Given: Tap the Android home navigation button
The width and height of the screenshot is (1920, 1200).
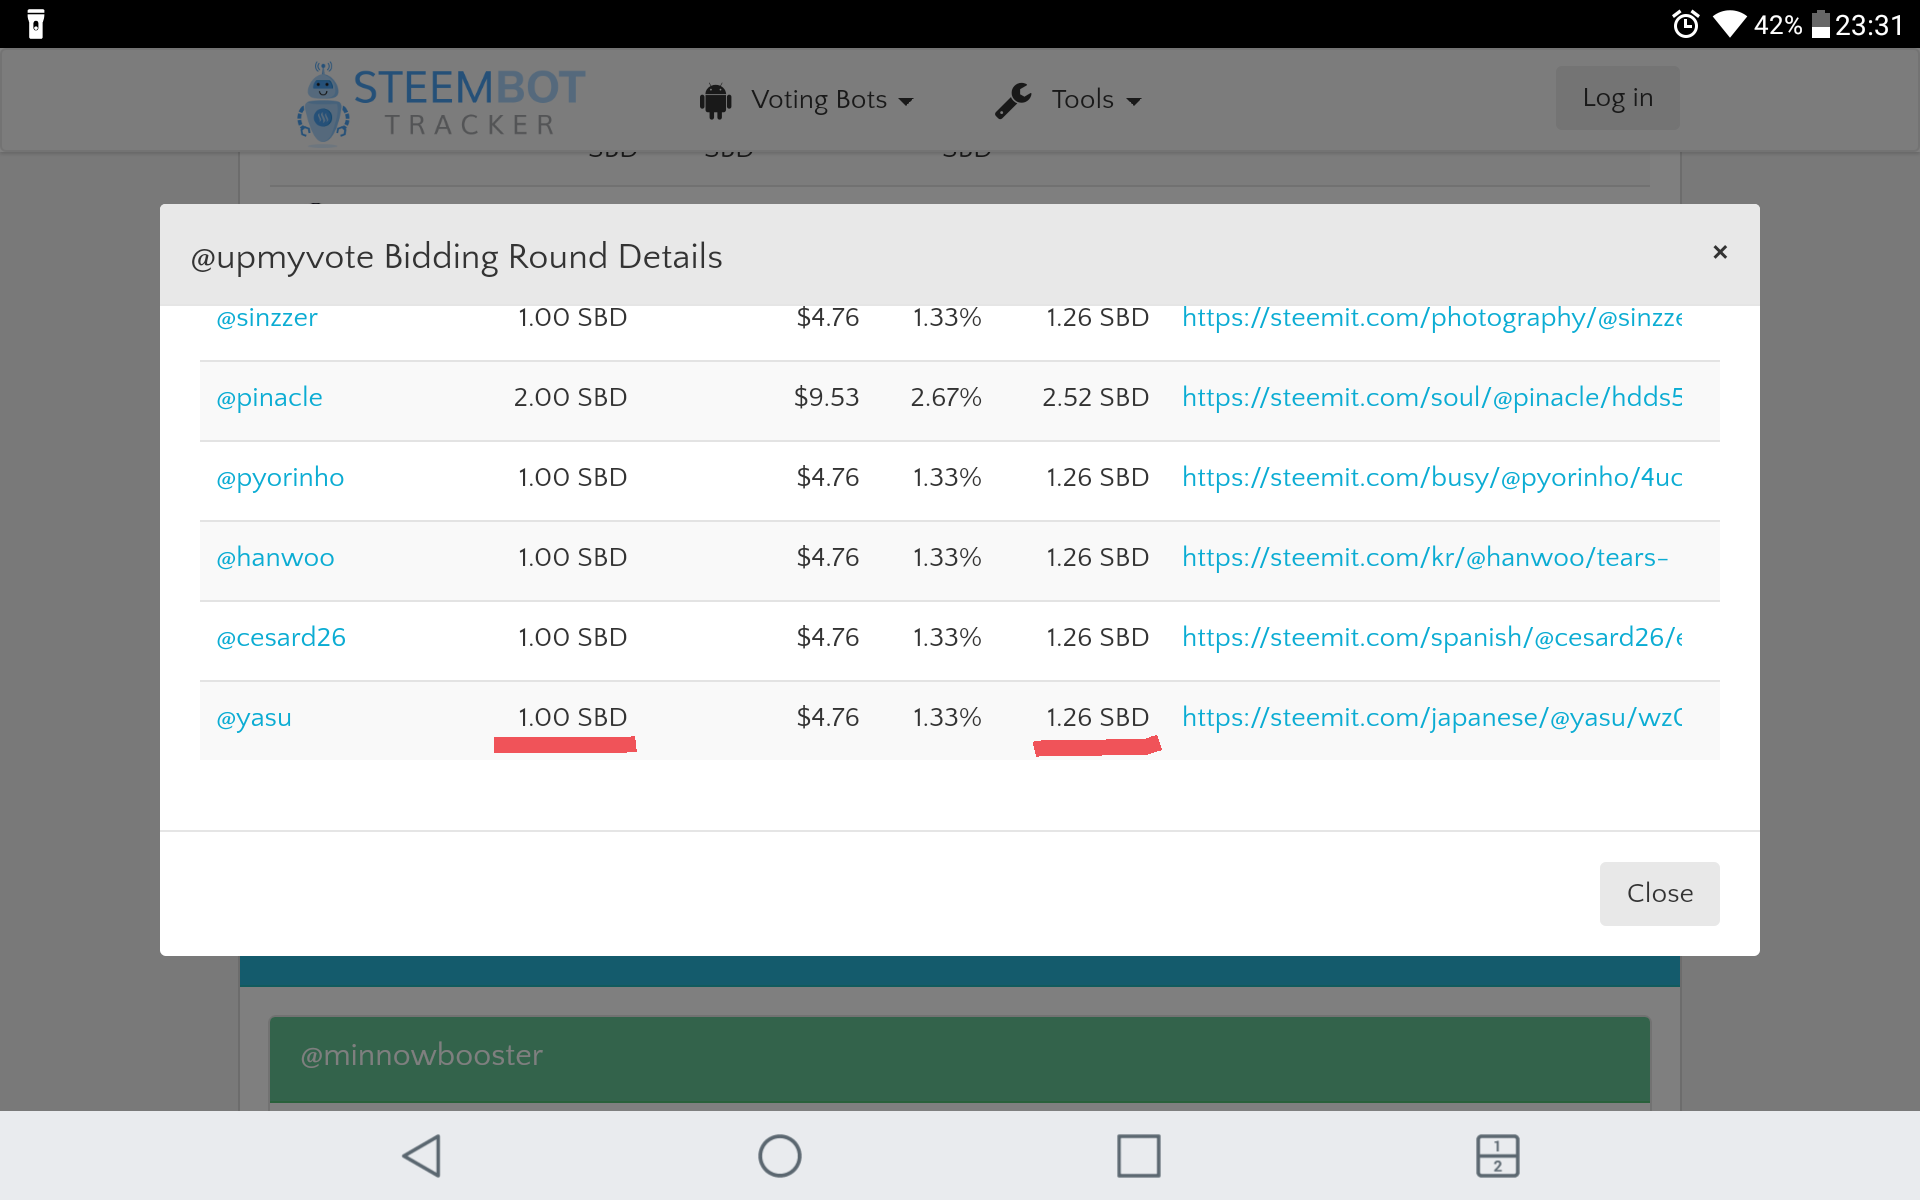Looking at the screenshot, I should pyautogui.click(x=780, y=1156).
